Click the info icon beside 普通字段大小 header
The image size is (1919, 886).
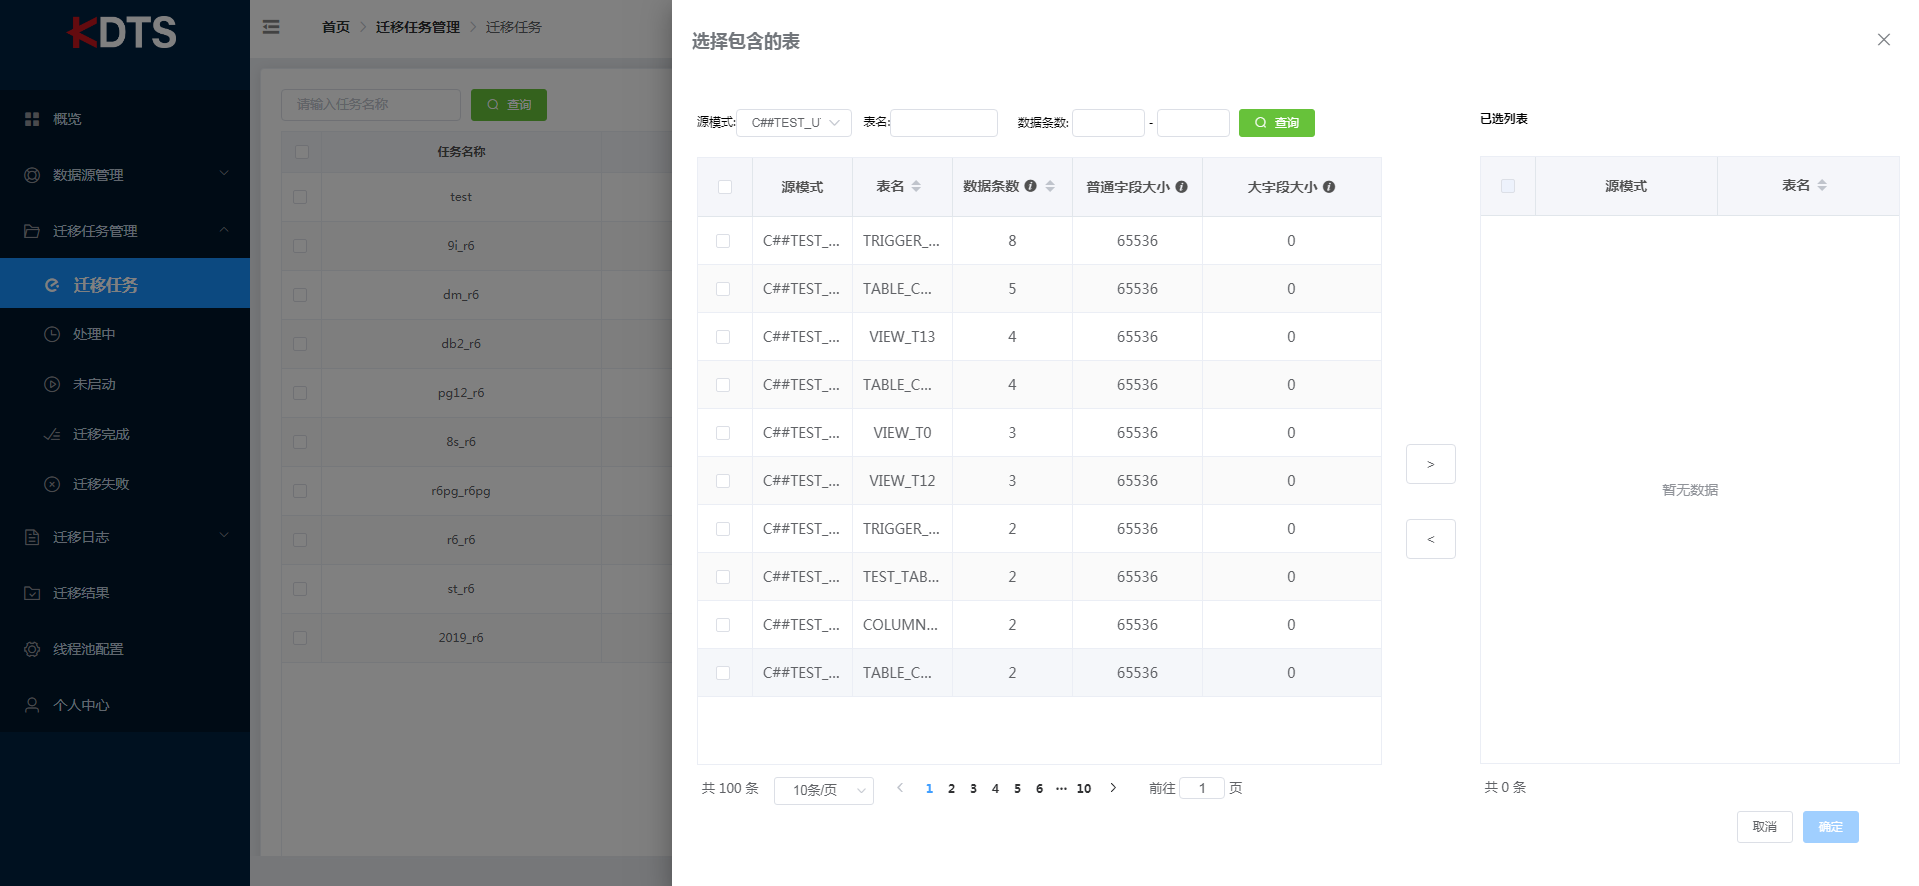(1181, 187)
